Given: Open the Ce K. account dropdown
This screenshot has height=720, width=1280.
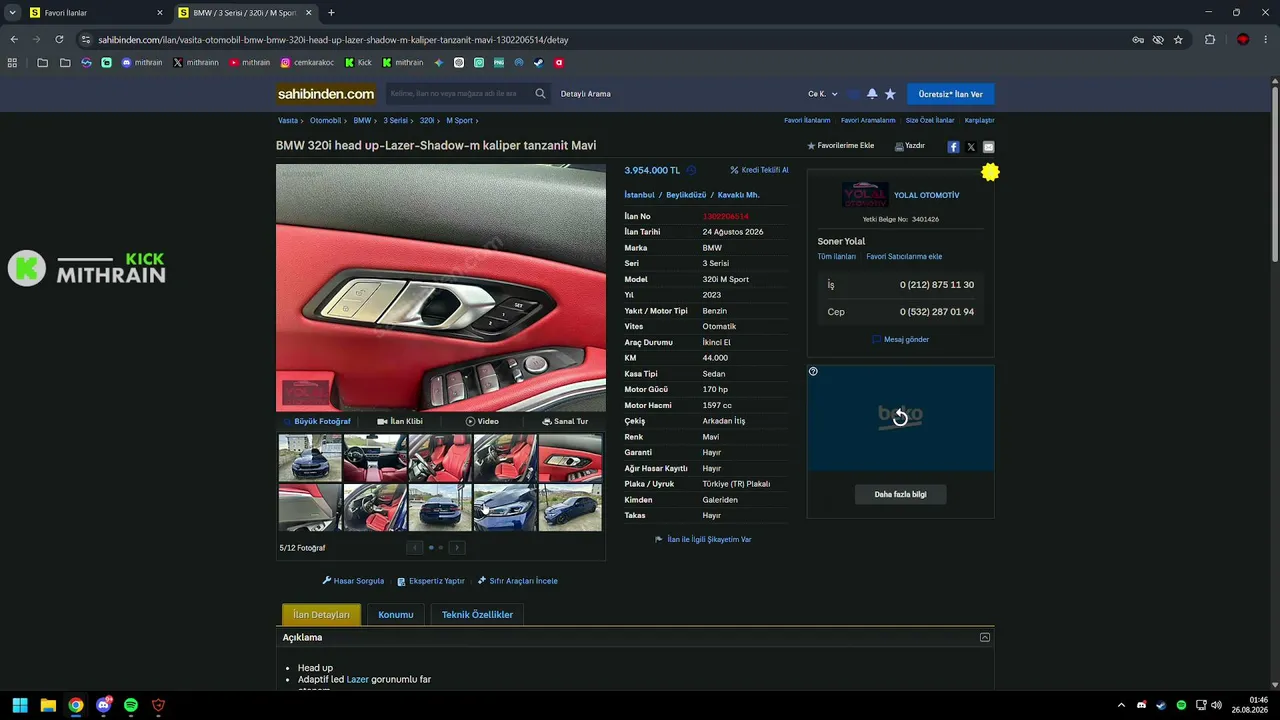Looking at the screenshot, I should 823,94.
